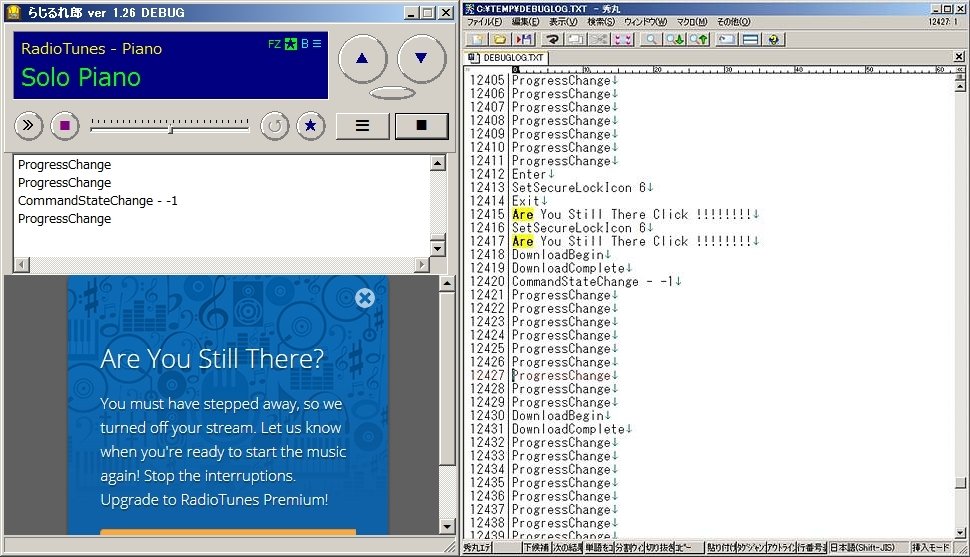Select CommandStateChange - -1 in player log list
Screen dimensions: 970x557
pyautogui.click(x=98, y=201)
